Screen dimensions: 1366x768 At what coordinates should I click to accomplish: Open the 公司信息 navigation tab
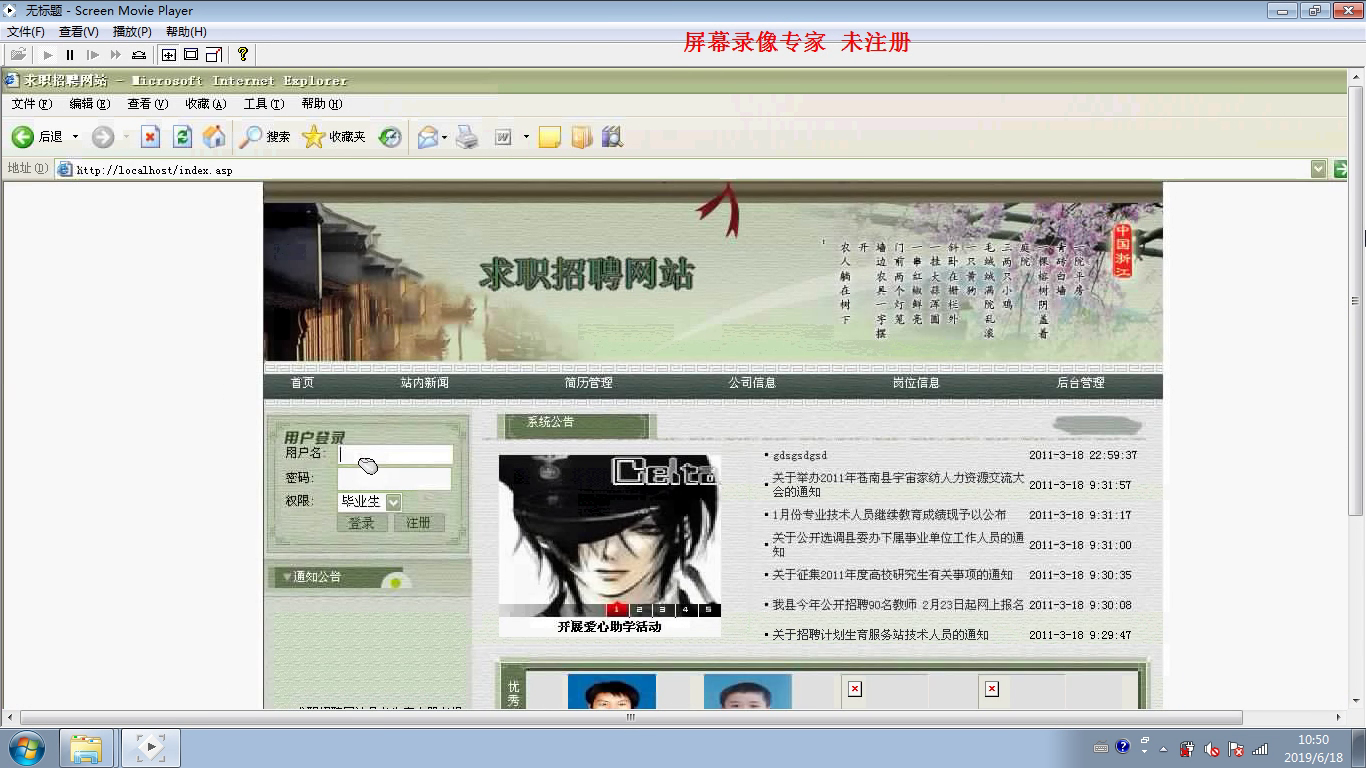point(752,383)
